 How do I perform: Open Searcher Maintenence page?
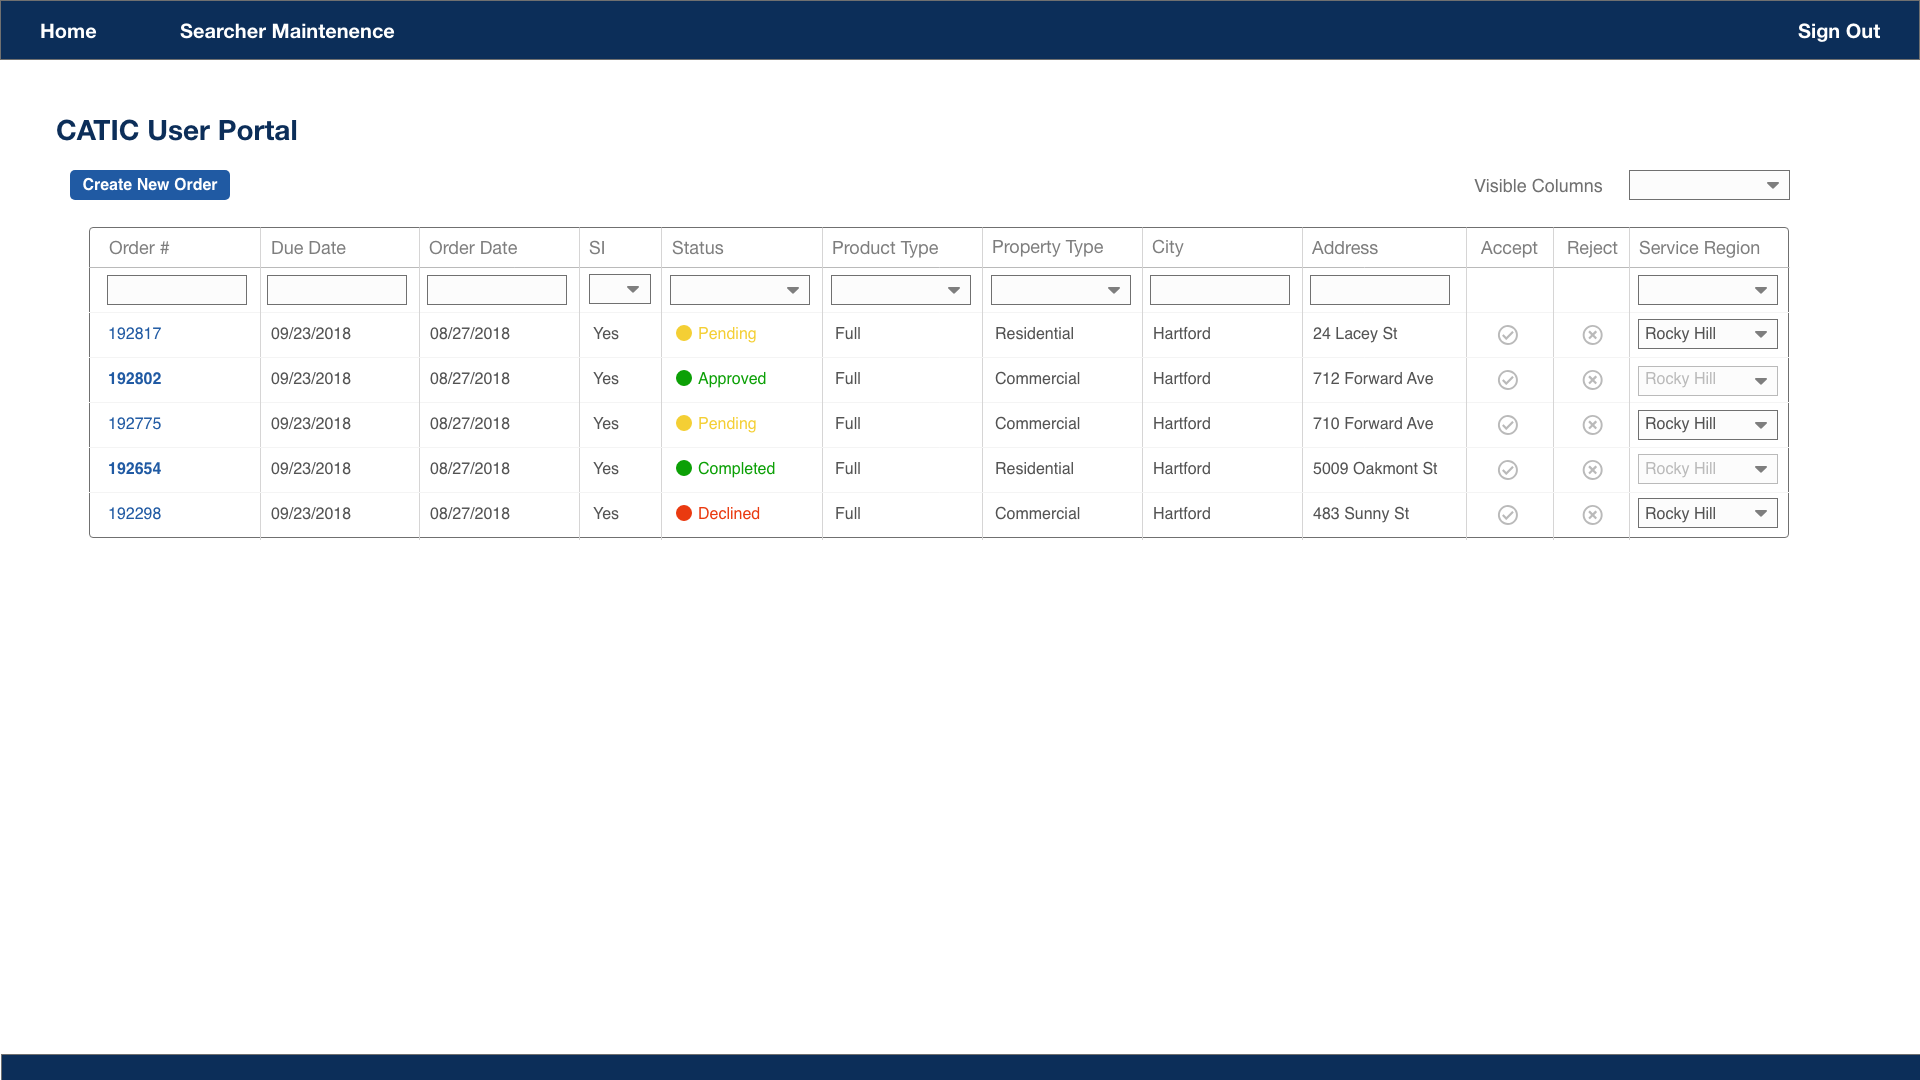click(x=287, y=31)
